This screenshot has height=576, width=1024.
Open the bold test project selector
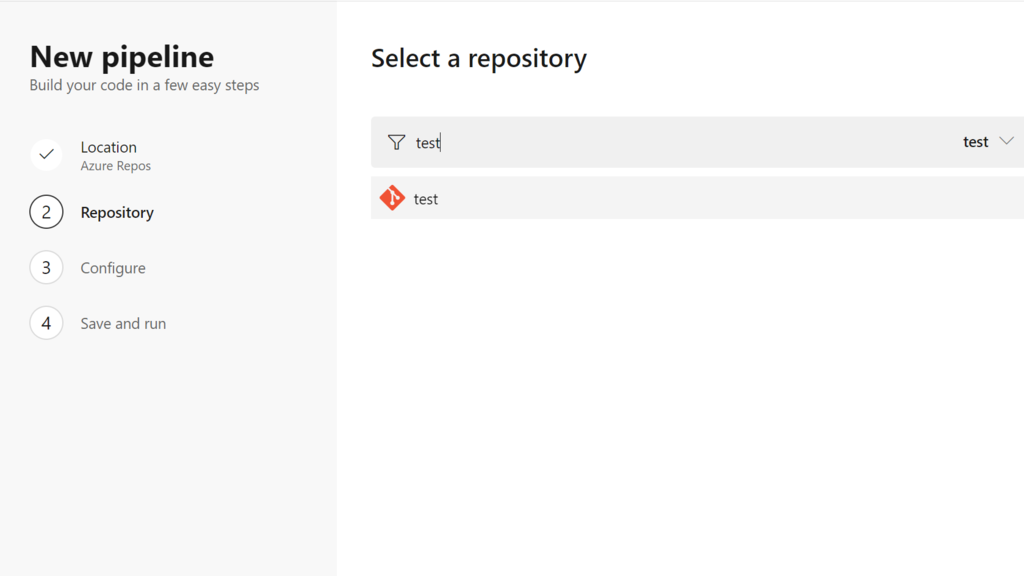click(975, 142)
